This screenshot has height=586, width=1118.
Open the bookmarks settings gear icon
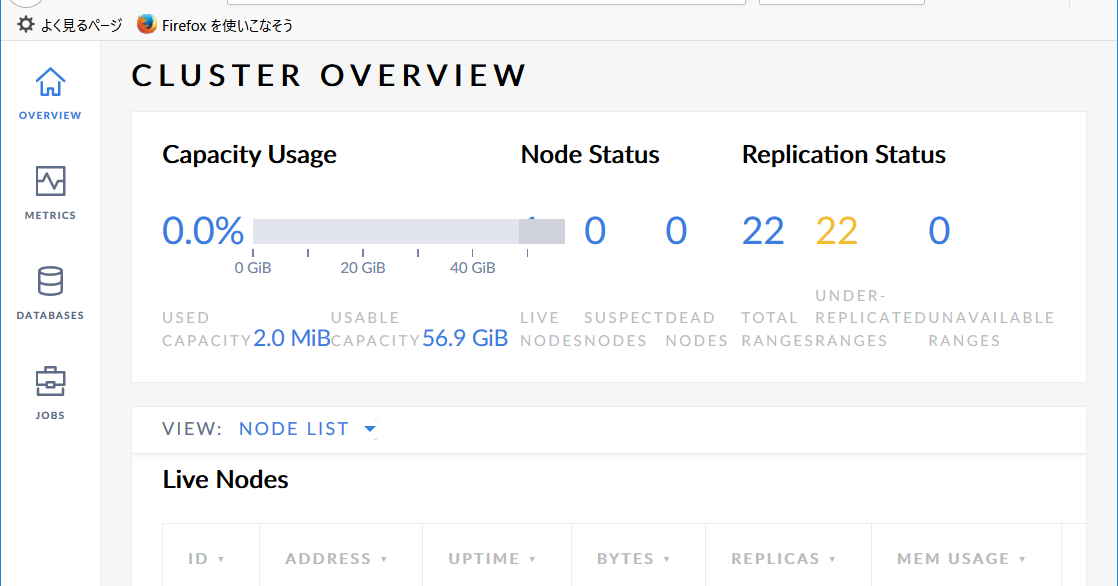pos(24,24)
